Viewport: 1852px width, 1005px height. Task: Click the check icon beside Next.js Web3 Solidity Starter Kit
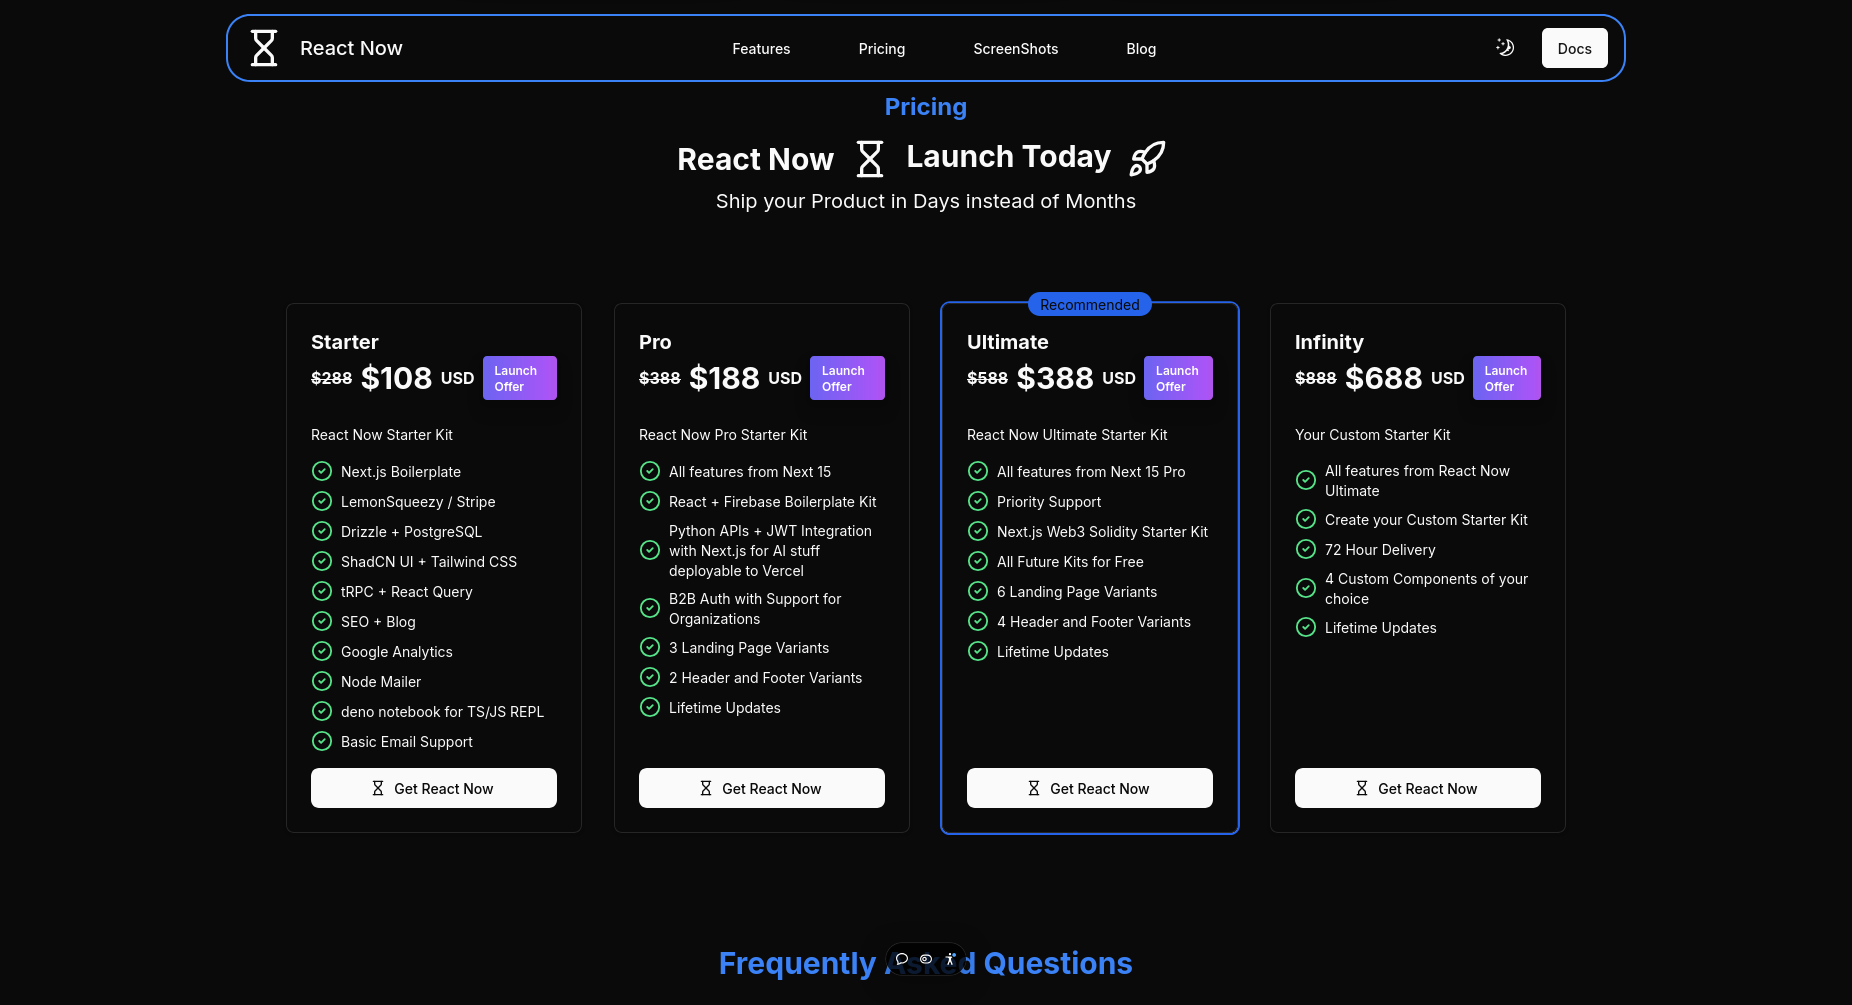978,531
